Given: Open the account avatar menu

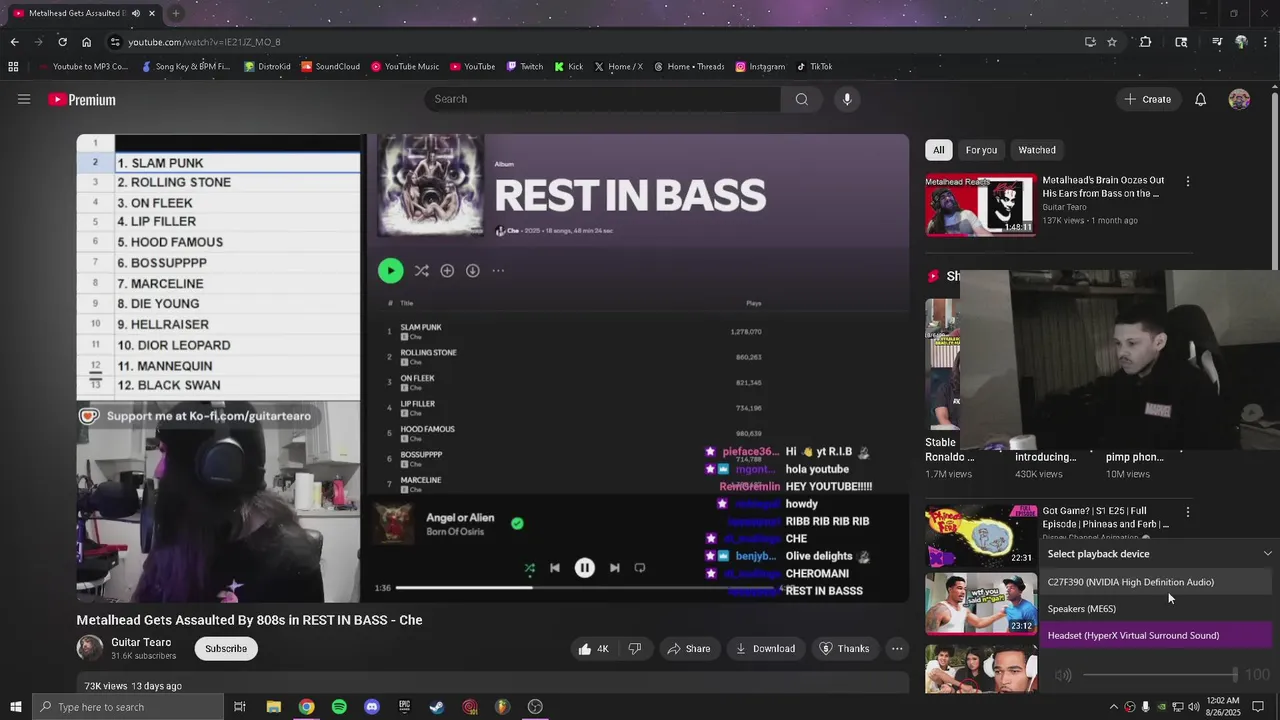Looking at the screenshot, I should (x=1239, y=99).
